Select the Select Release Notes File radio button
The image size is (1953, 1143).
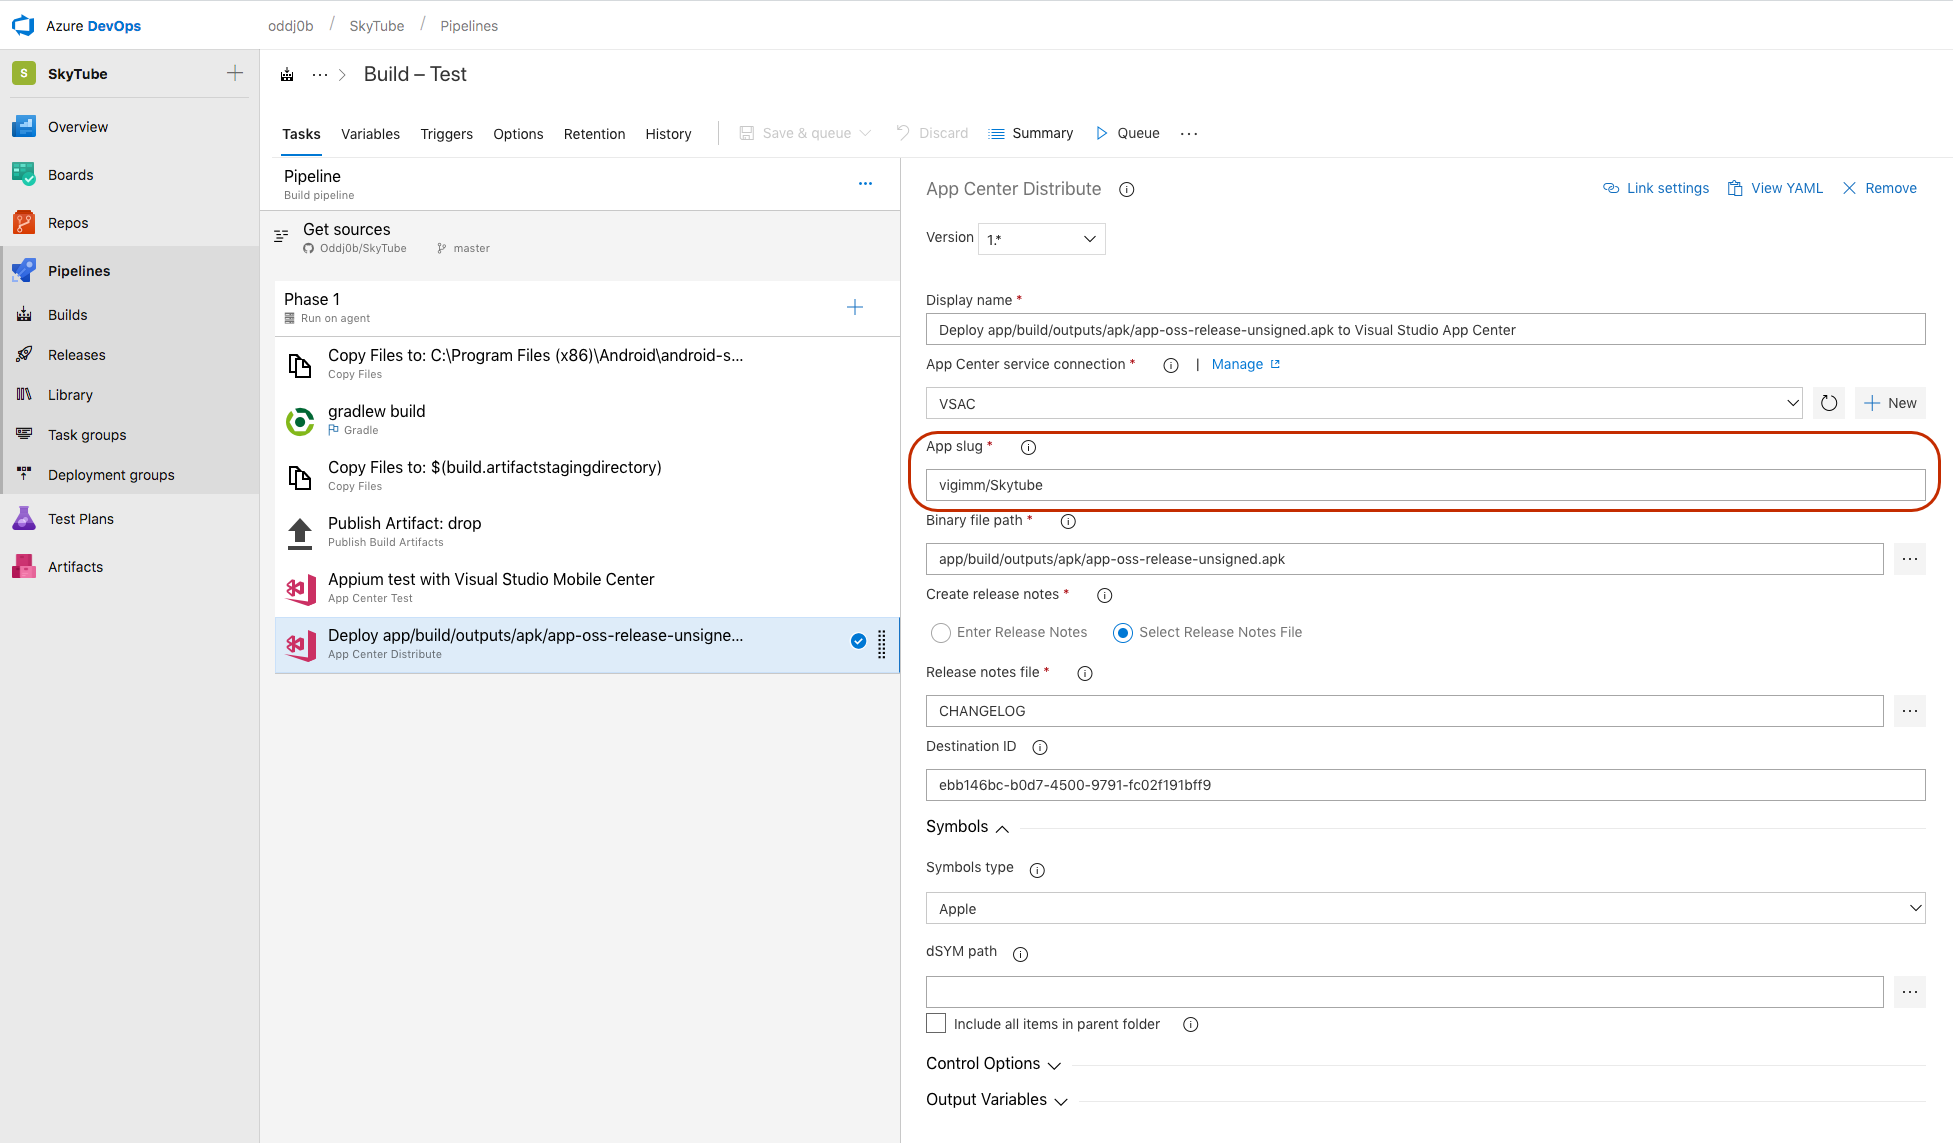pos(1122,631)
